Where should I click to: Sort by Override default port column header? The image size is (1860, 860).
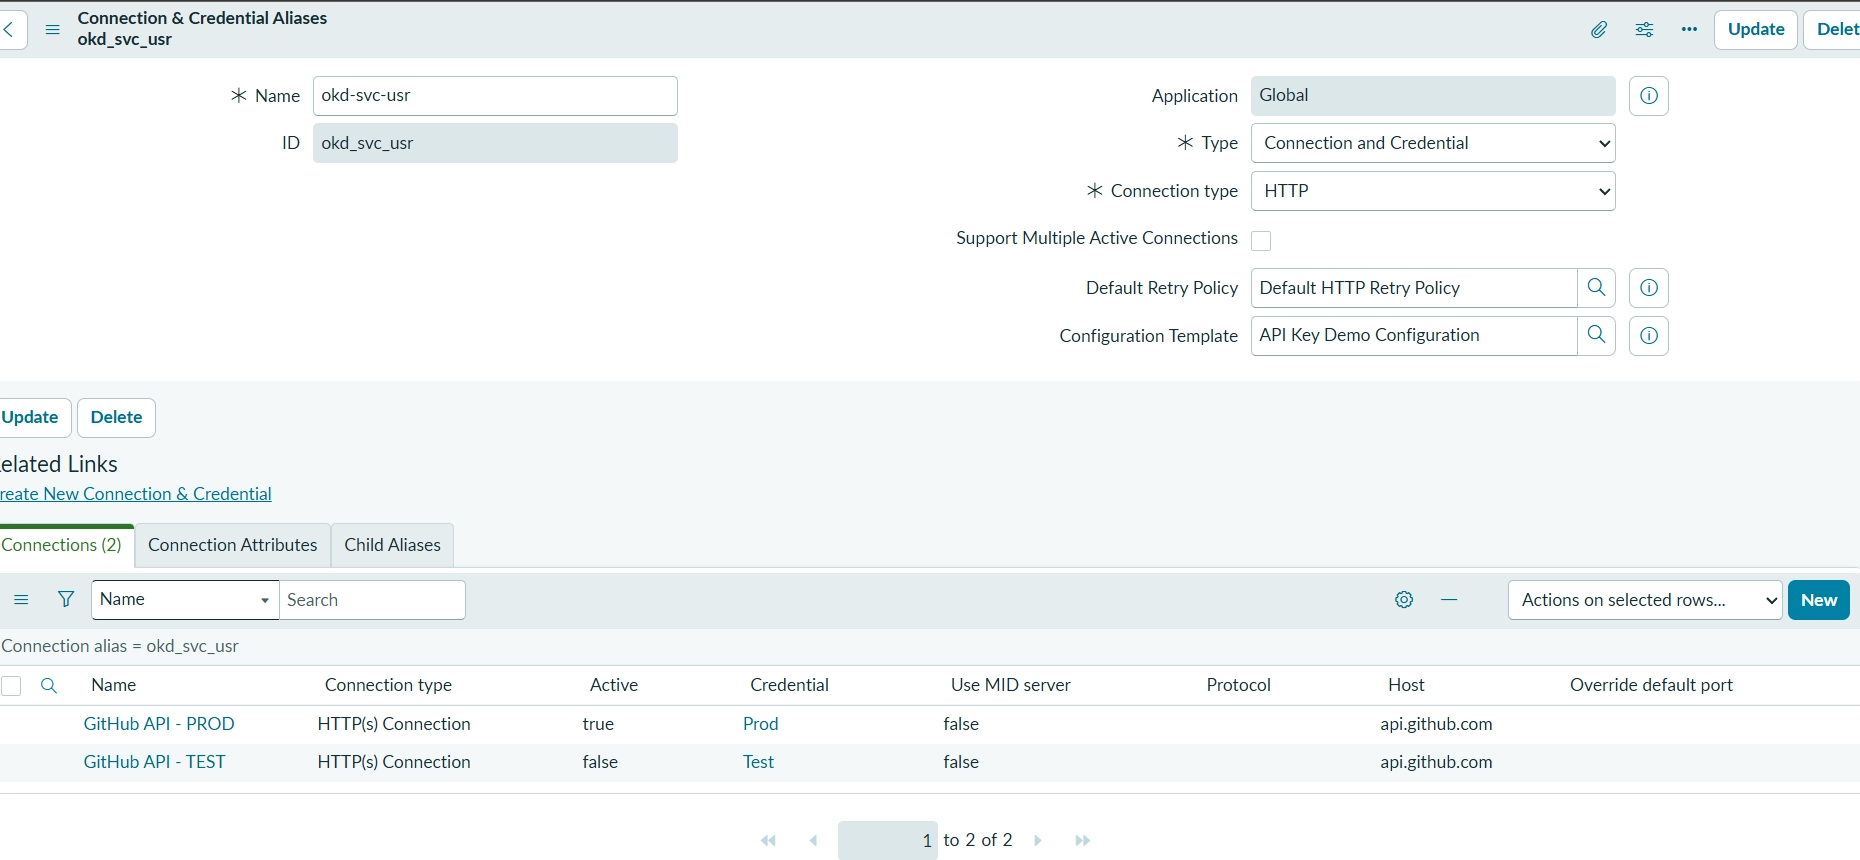click(1651, 685)
